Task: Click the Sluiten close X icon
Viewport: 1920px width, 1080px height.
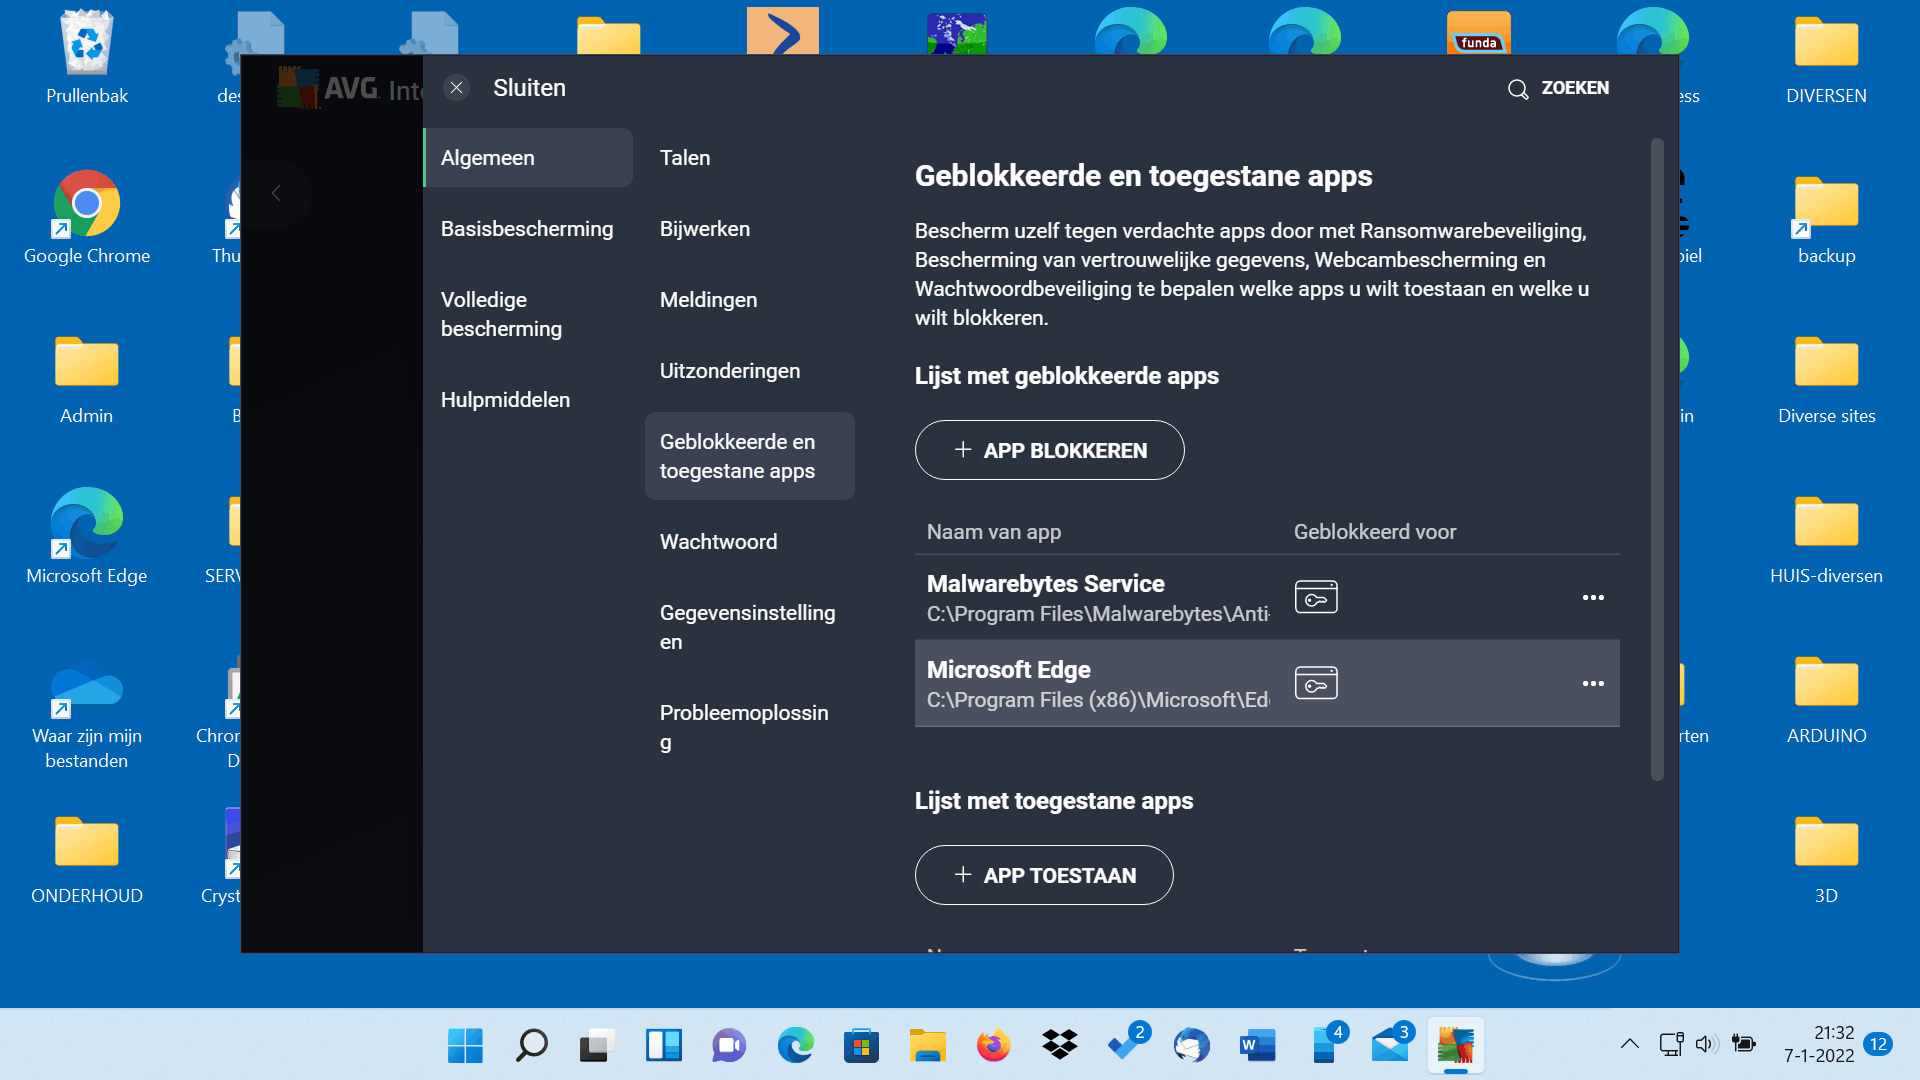Action: (x=456, y=88)
